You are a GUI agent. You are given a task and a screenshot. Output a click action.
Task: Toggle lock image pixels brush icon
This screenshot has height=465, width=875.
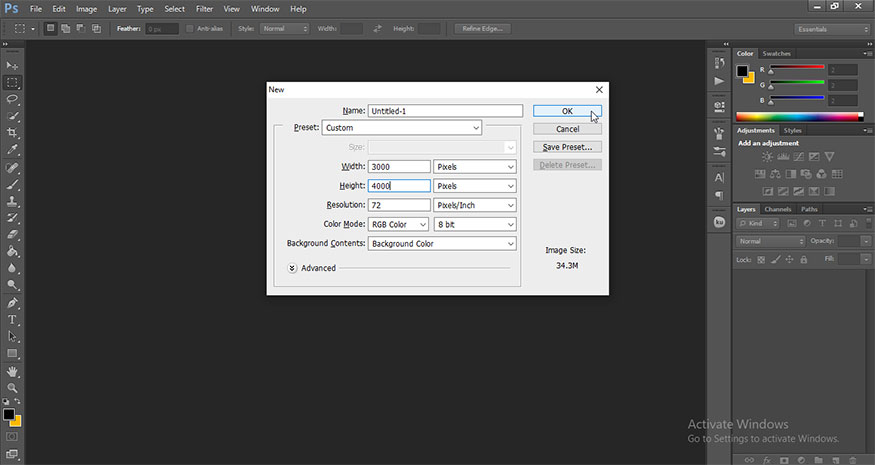pyautogui.click(x=776, y=260)
